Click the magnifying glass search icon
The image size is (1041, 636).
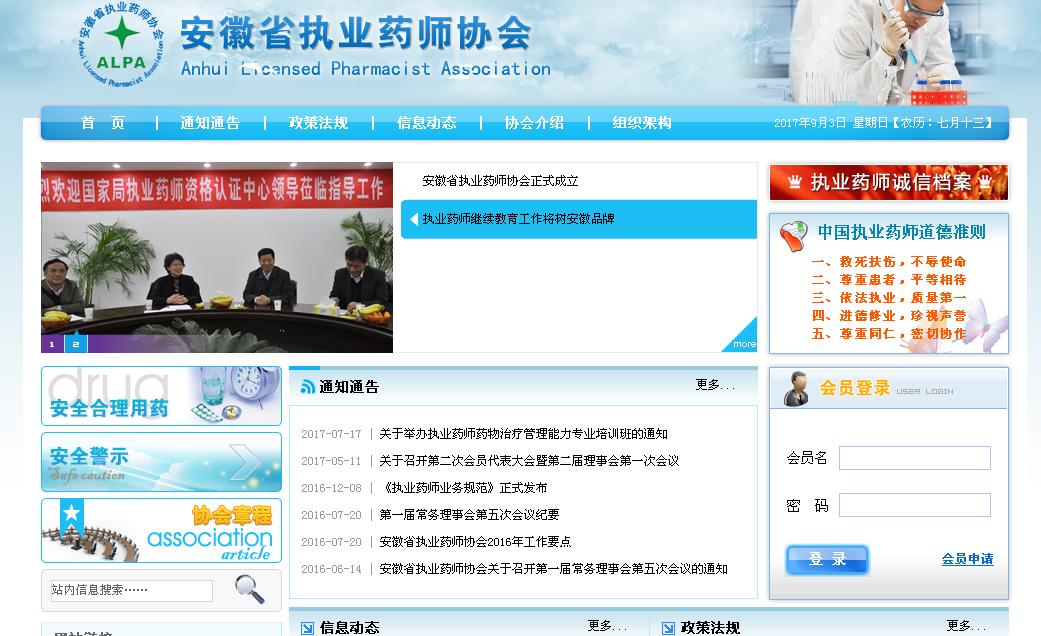coord(249,590)
